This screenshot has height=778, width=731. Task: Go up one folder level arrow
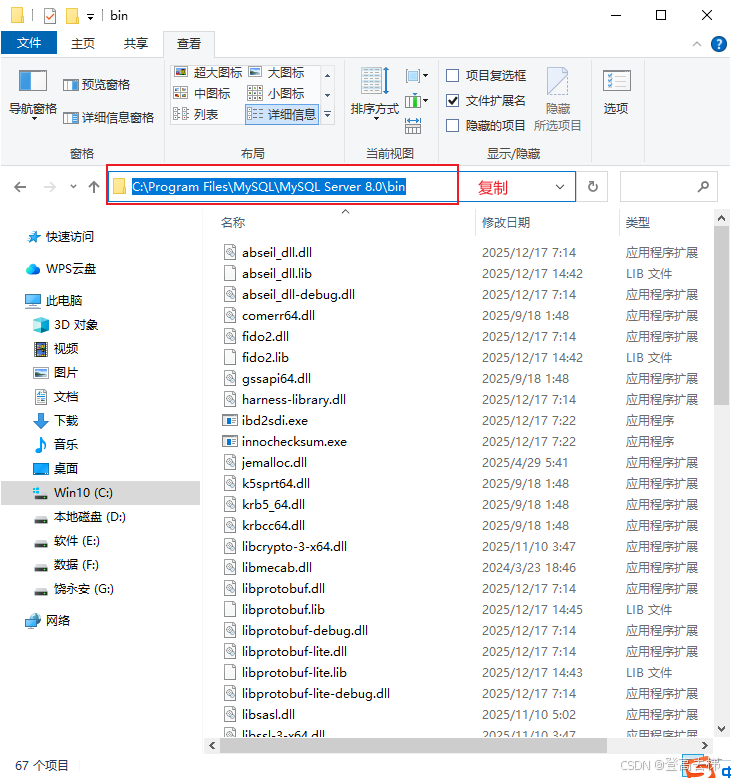(93, 187)
